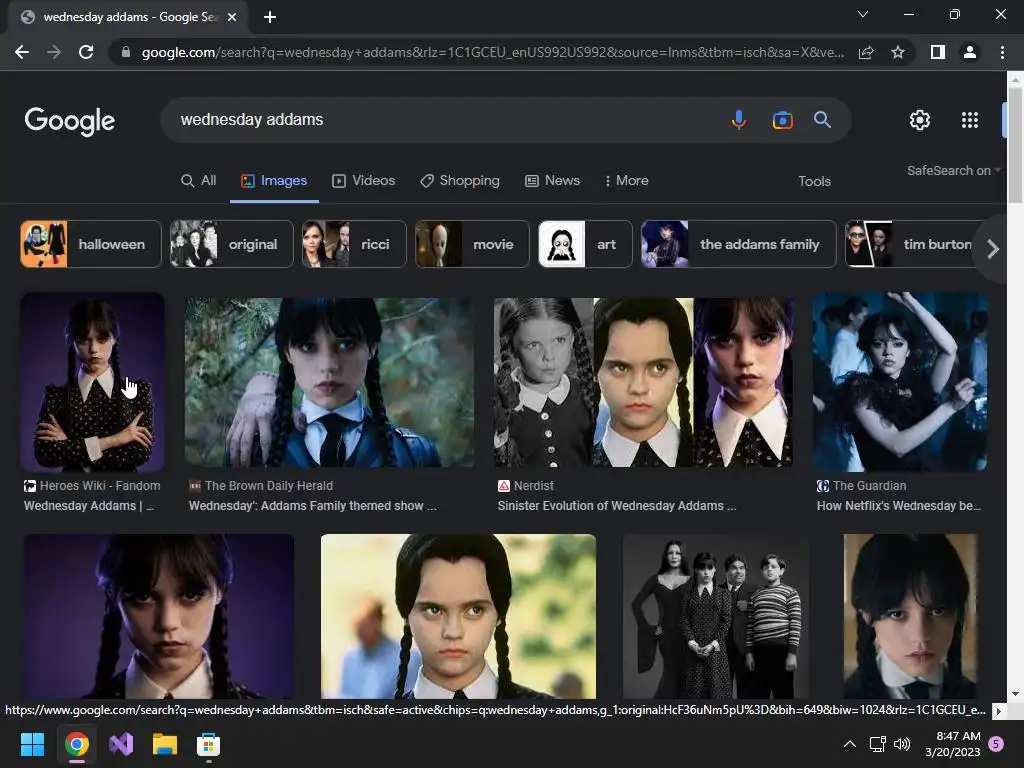
Task: Open Google quick settings gear
Action: click(920, 120)
